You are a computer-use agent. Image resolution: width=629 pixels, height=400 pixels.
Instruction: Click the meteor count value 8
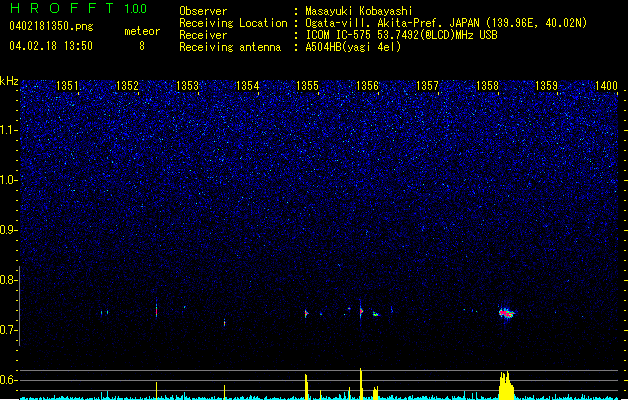[x=142, y=46]
